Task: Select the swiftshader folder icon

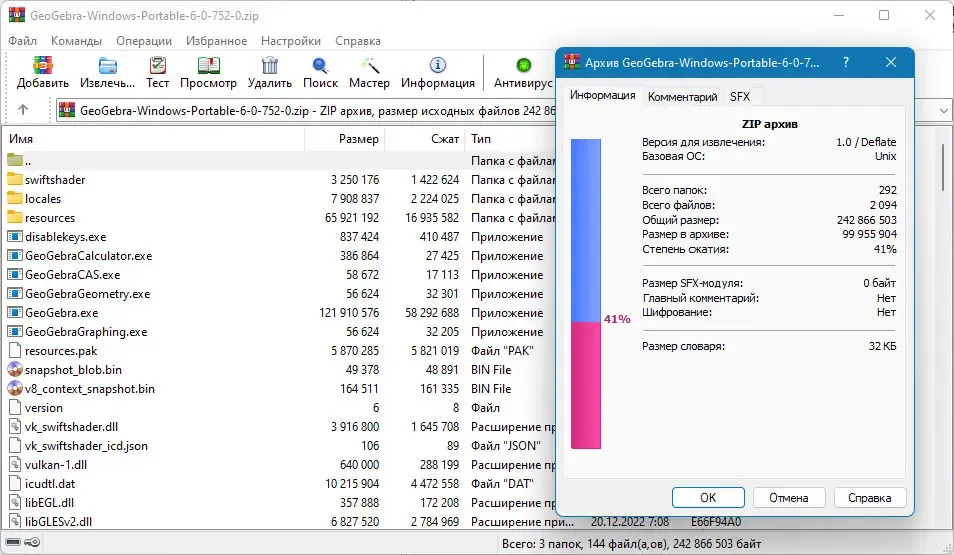Action: point(15,179)
